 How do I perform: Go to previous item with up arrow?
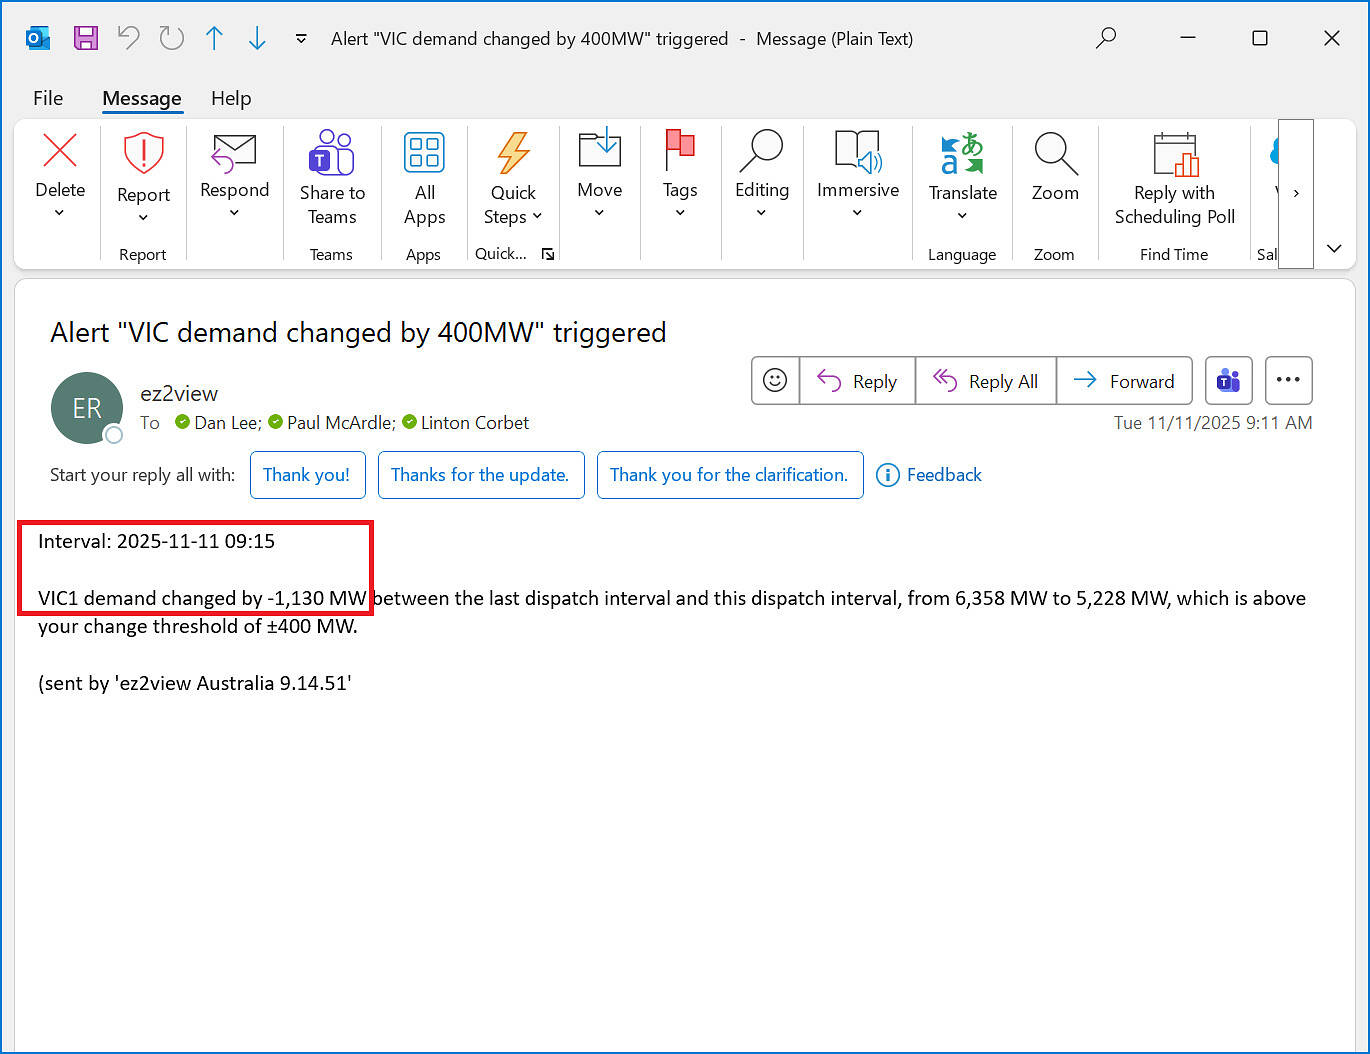point(214,39)
